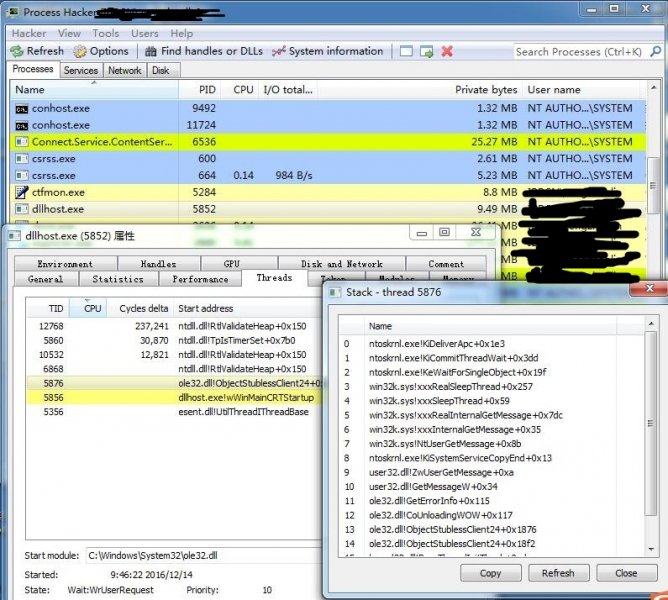Click Copy in the Stack window

click(490, 573)
